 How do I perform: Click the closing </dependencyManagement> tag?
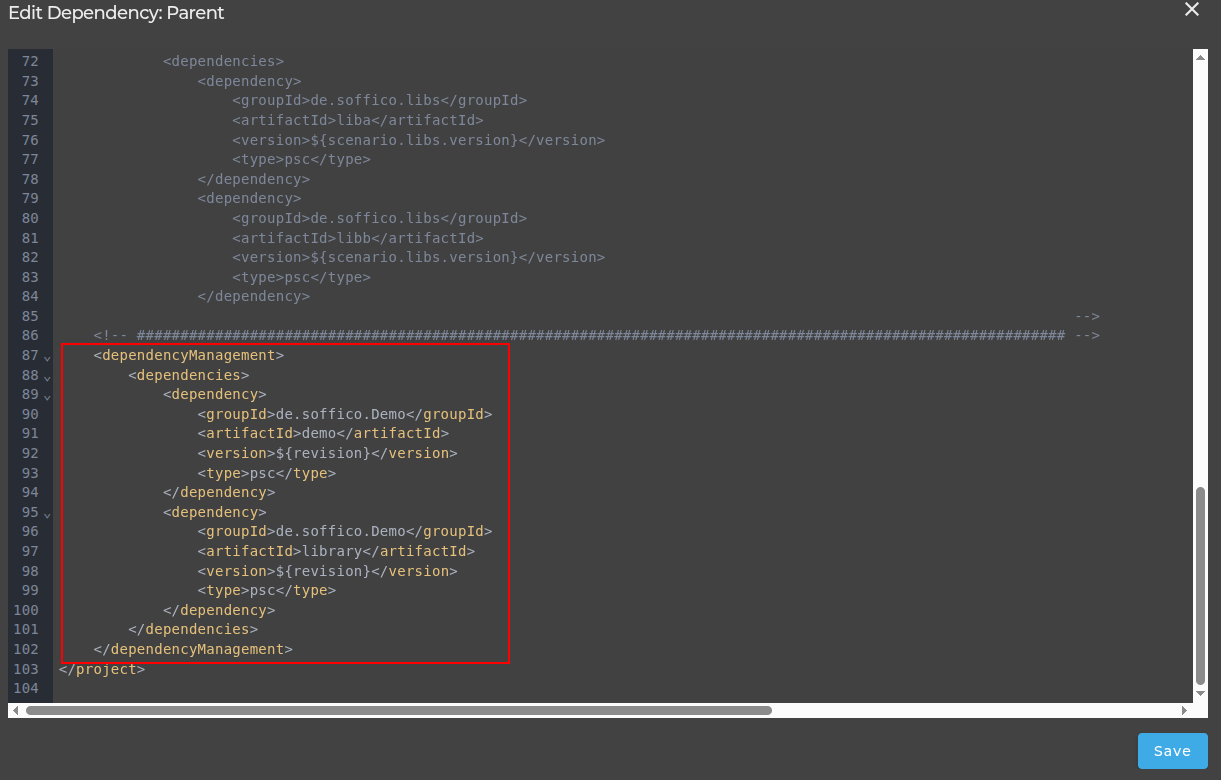[x=193, y=649]
